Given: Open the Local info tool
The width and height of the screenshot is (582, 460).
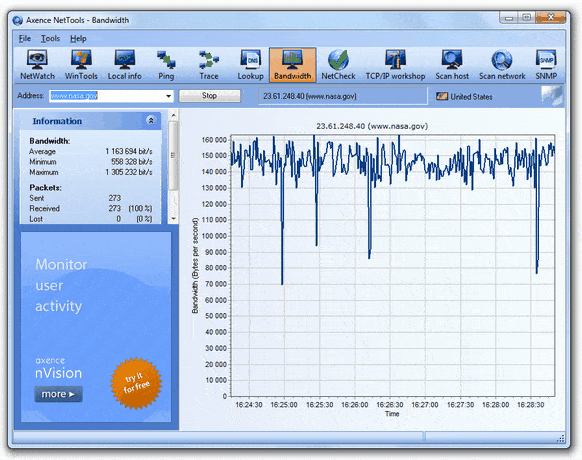Looking at the screenshot, I should tap(124, 65).
